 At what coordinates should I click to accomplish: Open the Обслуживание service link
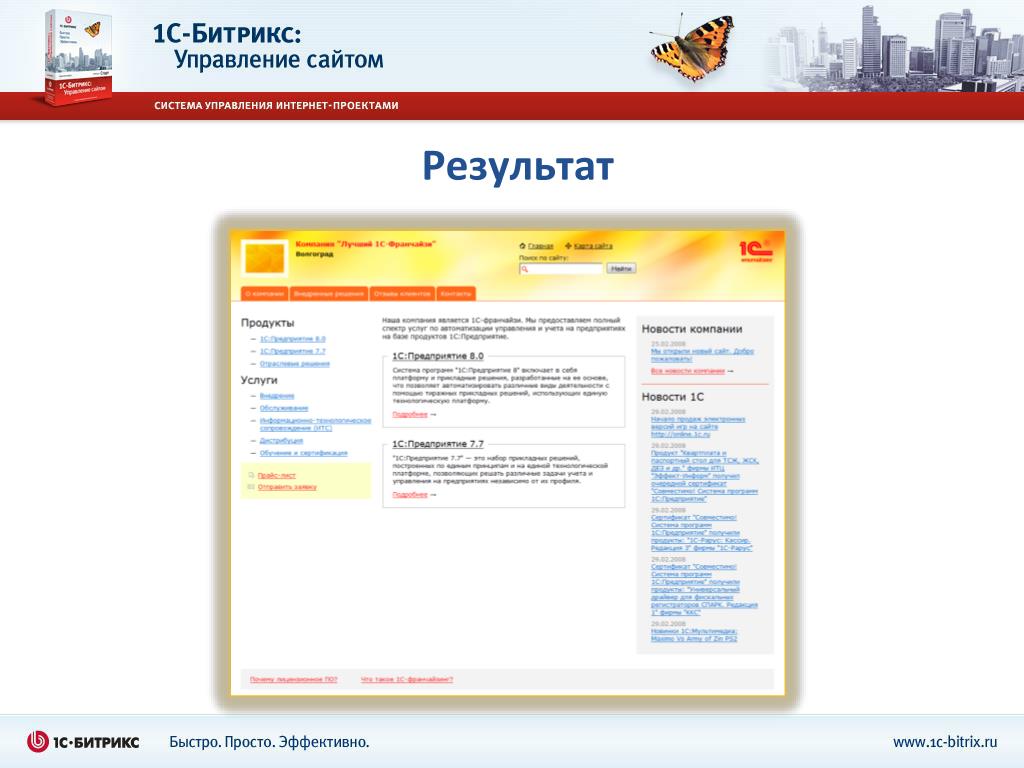tap(283, 408)
